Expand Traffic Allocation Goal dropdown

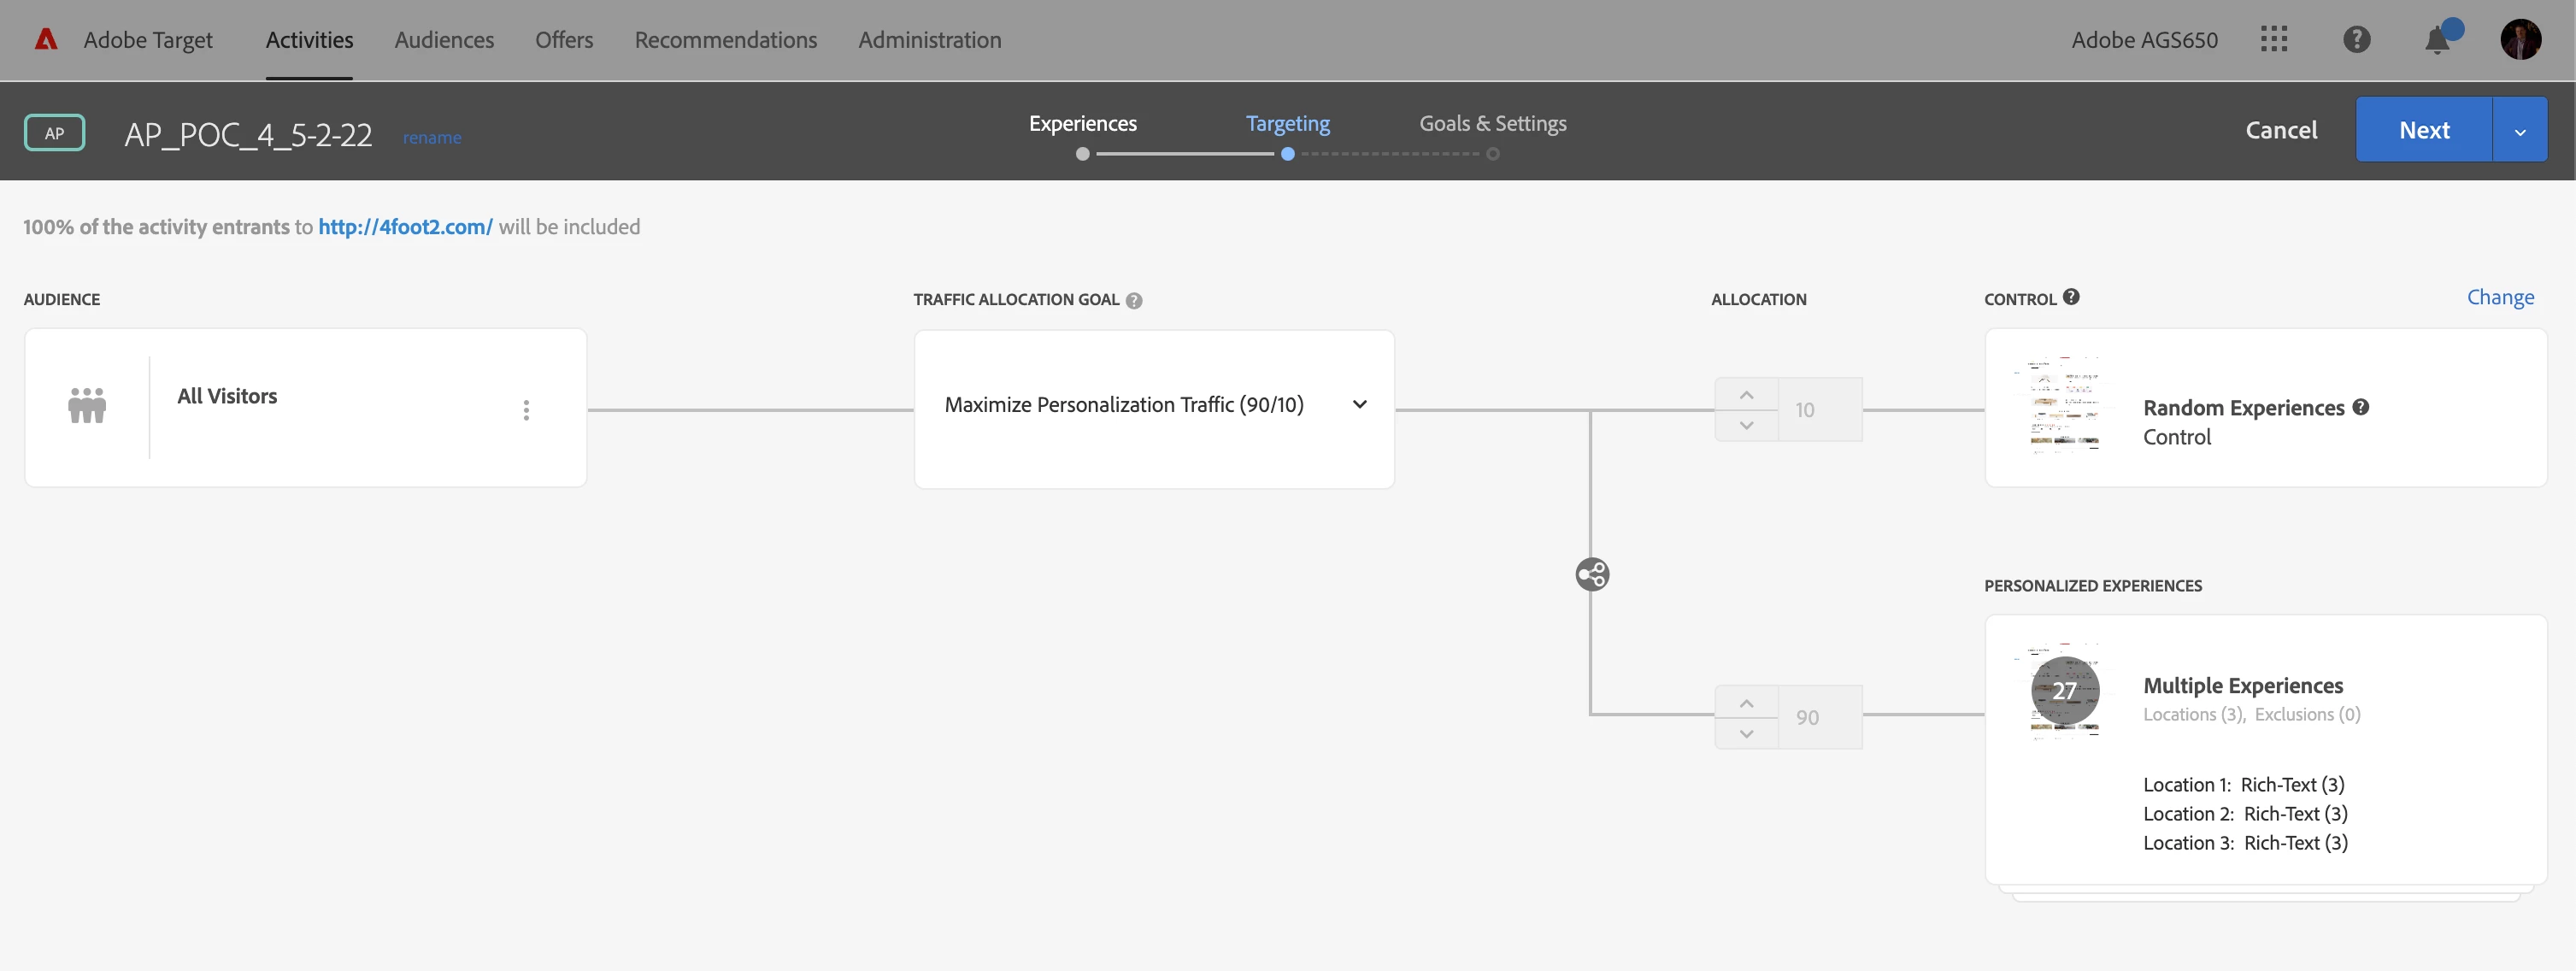[x=1359, y=405]
